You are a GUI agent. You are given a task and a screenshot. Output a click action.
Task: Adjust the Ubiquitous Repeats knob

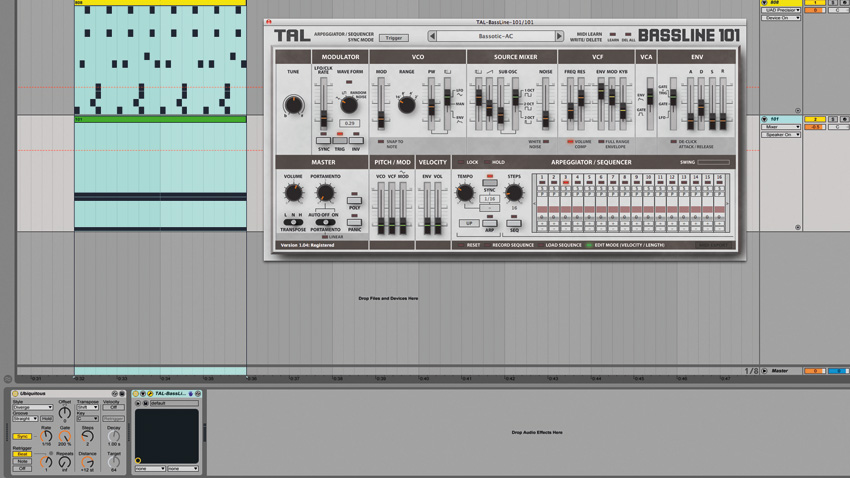coord(65,462)
